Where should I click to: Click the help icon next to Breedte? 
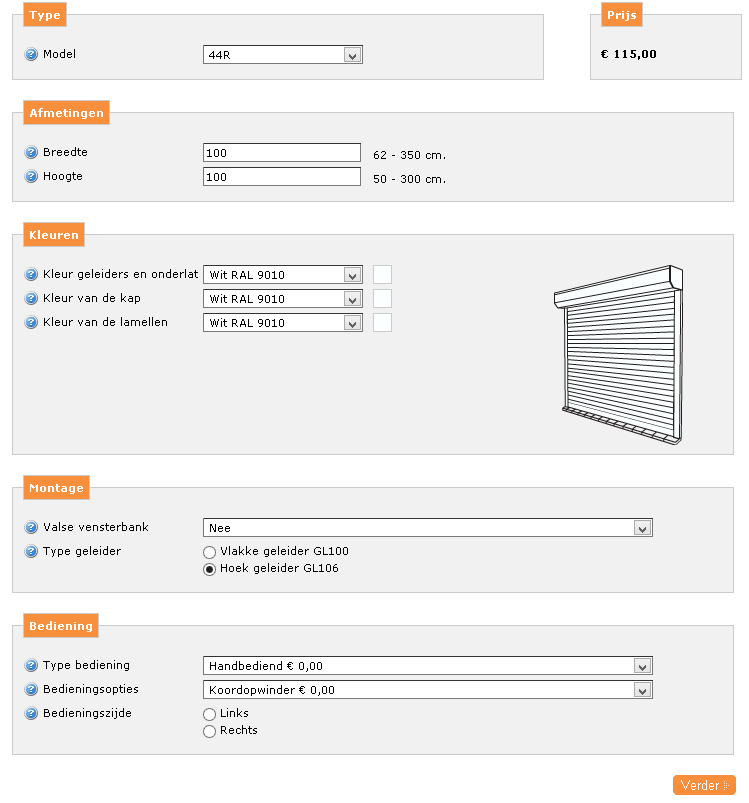31,153
